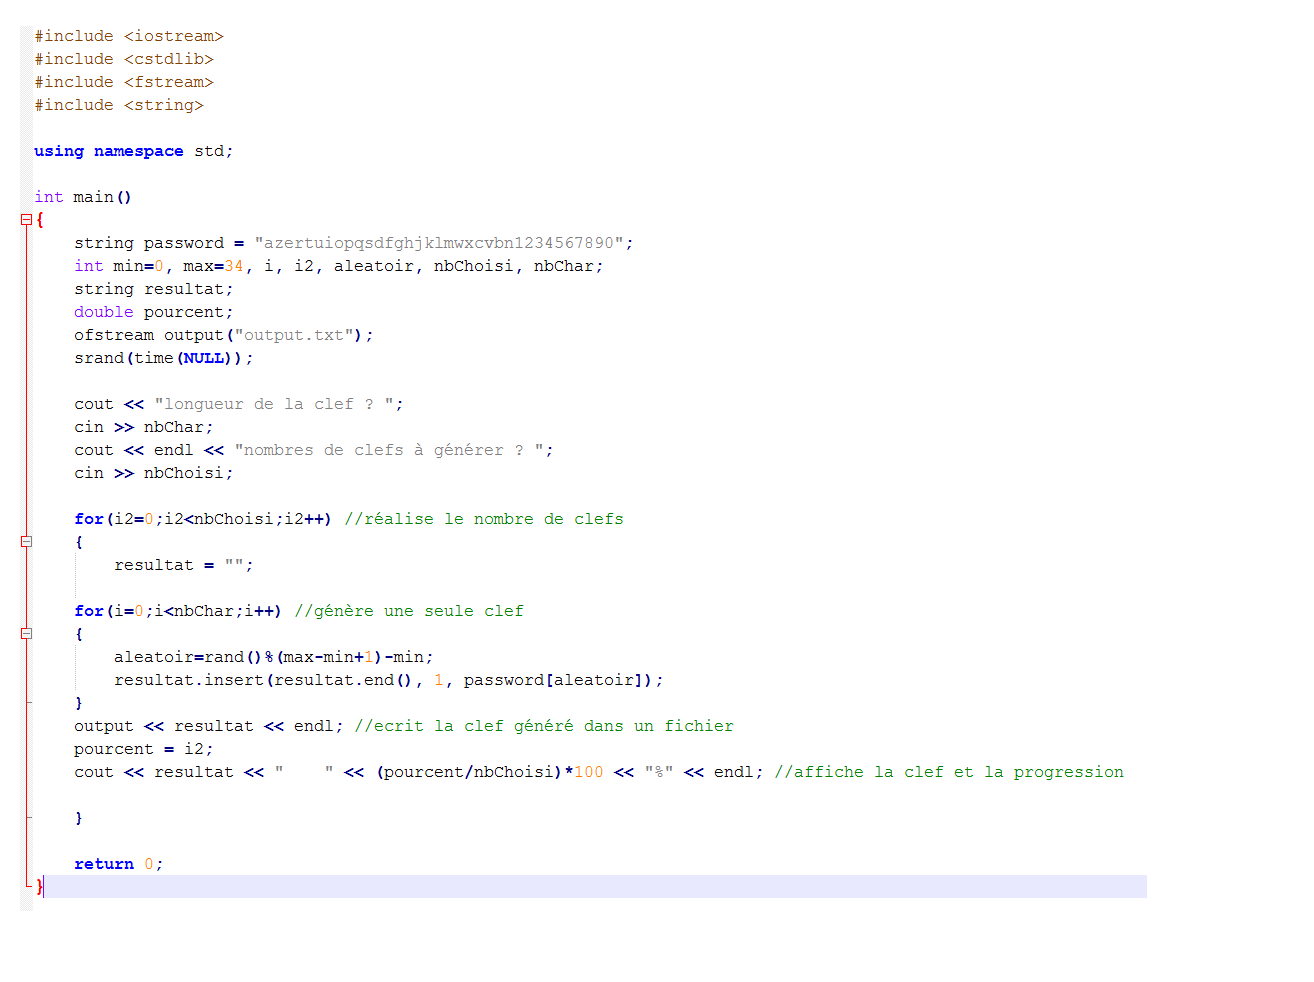Screen dimensions: 1314x982
Task: Click the max=34 value in declaration
Action: coord(213,266)
